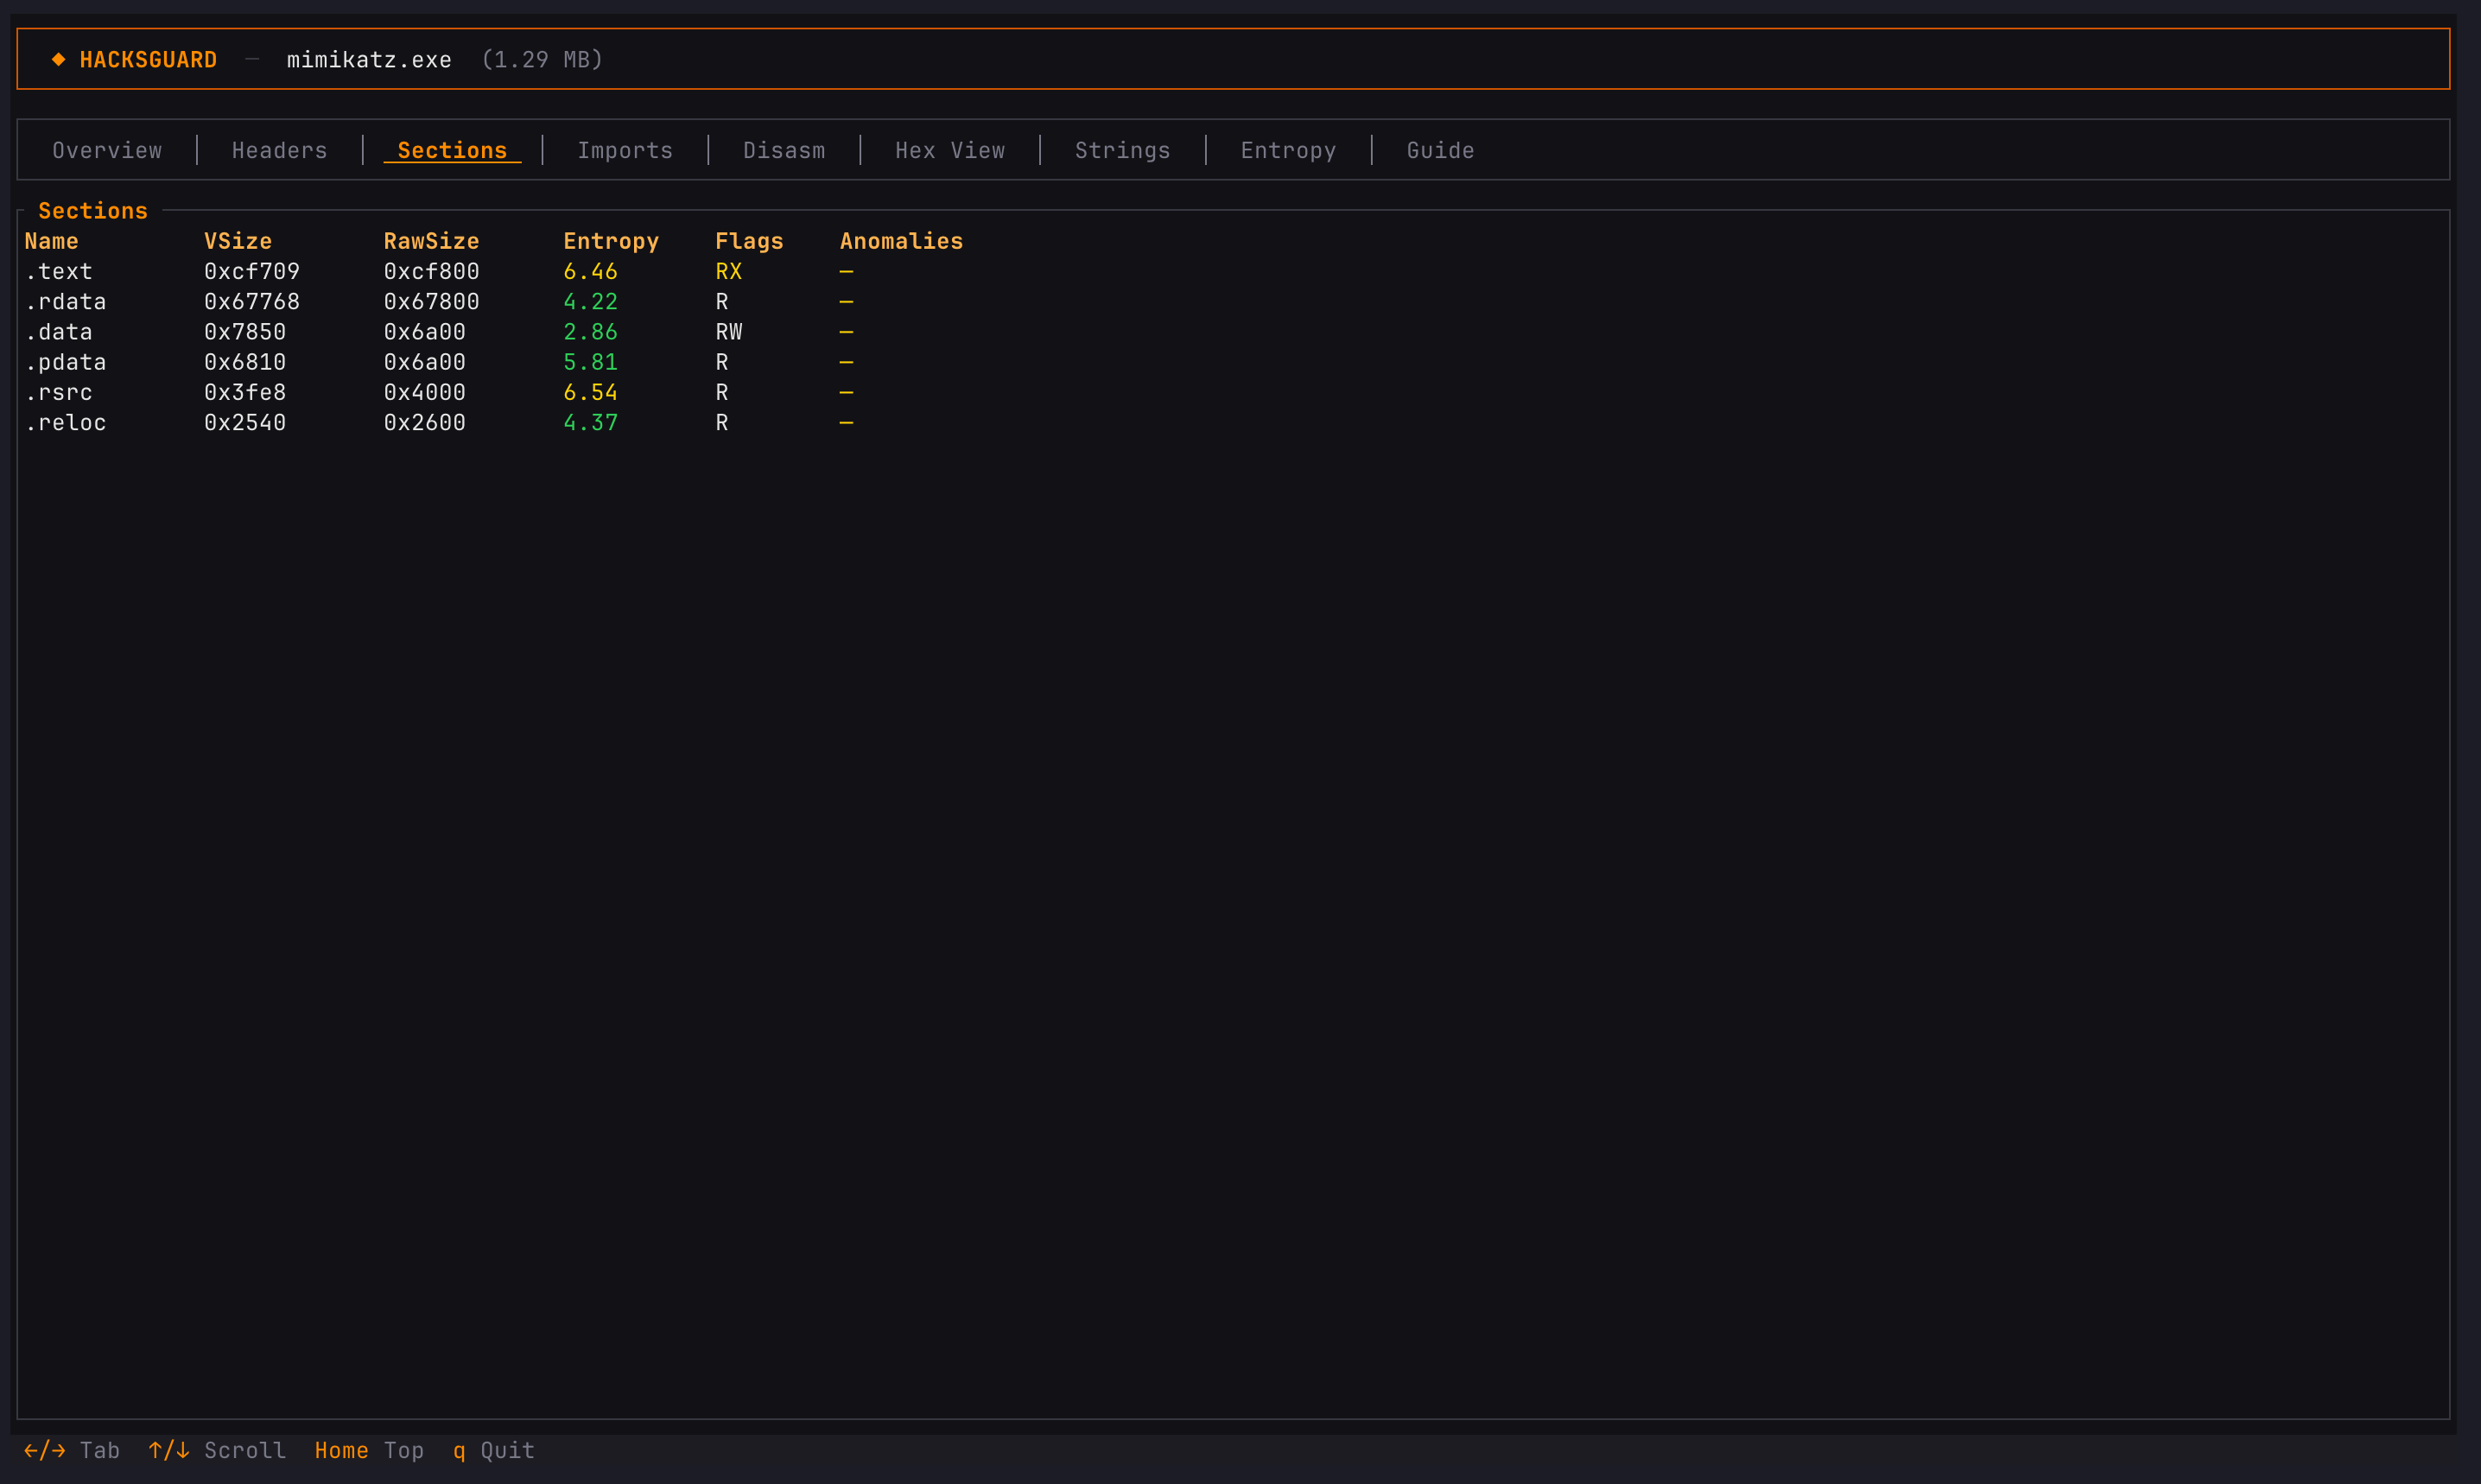Open the Headers tab
This screenshot has height=1484, width=2481.
click(280, 151)
